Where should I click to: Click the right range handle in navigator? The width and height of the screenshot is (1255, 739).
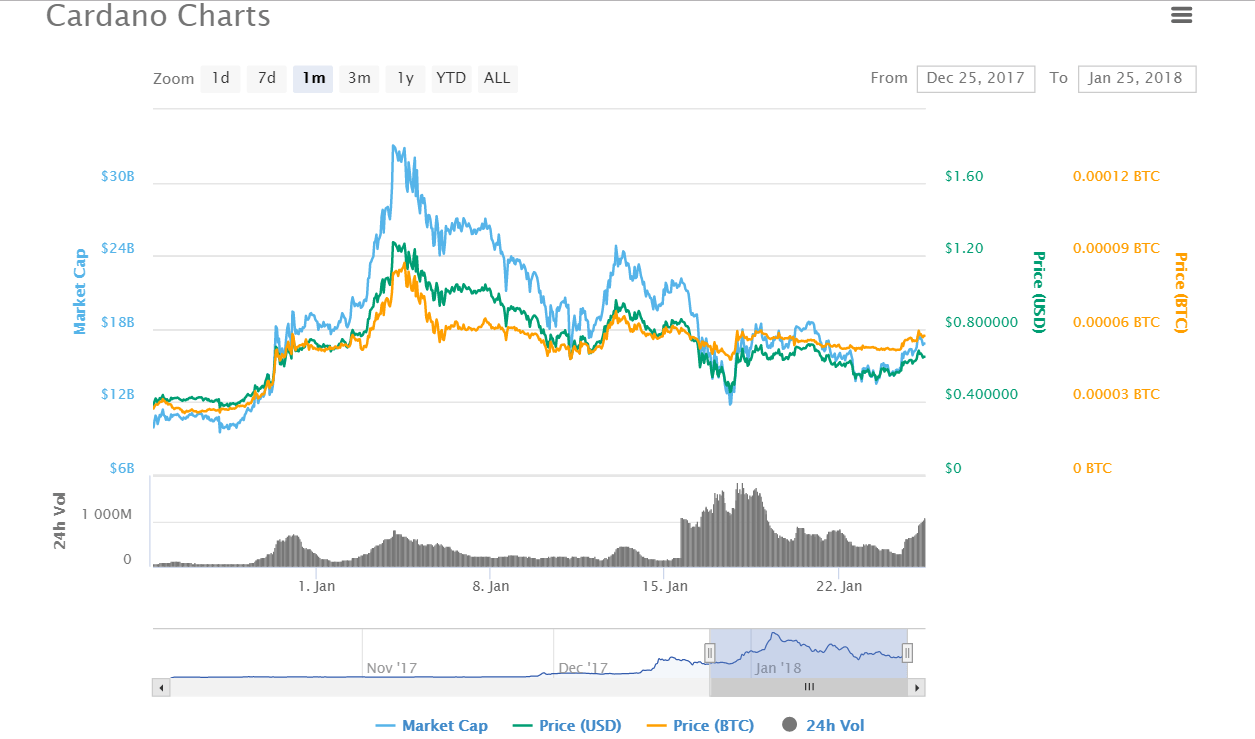tap(907, 653)
